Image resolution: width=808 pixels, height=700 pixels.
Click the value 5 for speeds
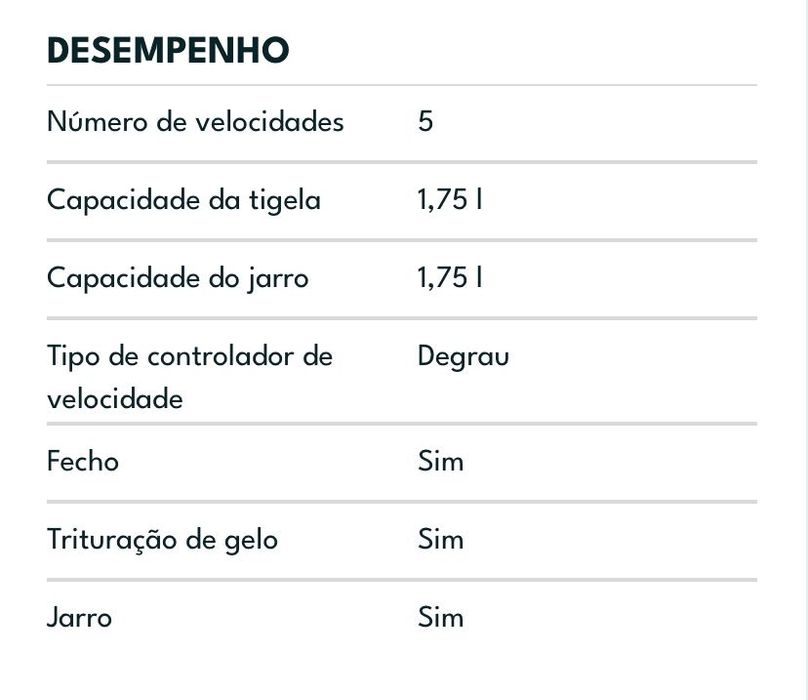click(426, 122)
